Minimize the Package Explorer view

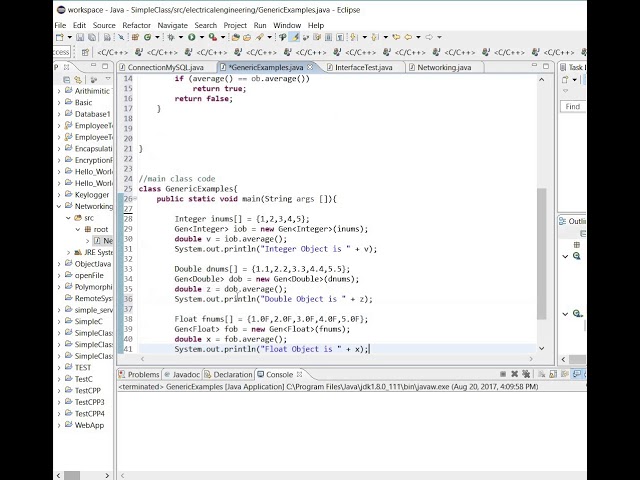point(94,66)
